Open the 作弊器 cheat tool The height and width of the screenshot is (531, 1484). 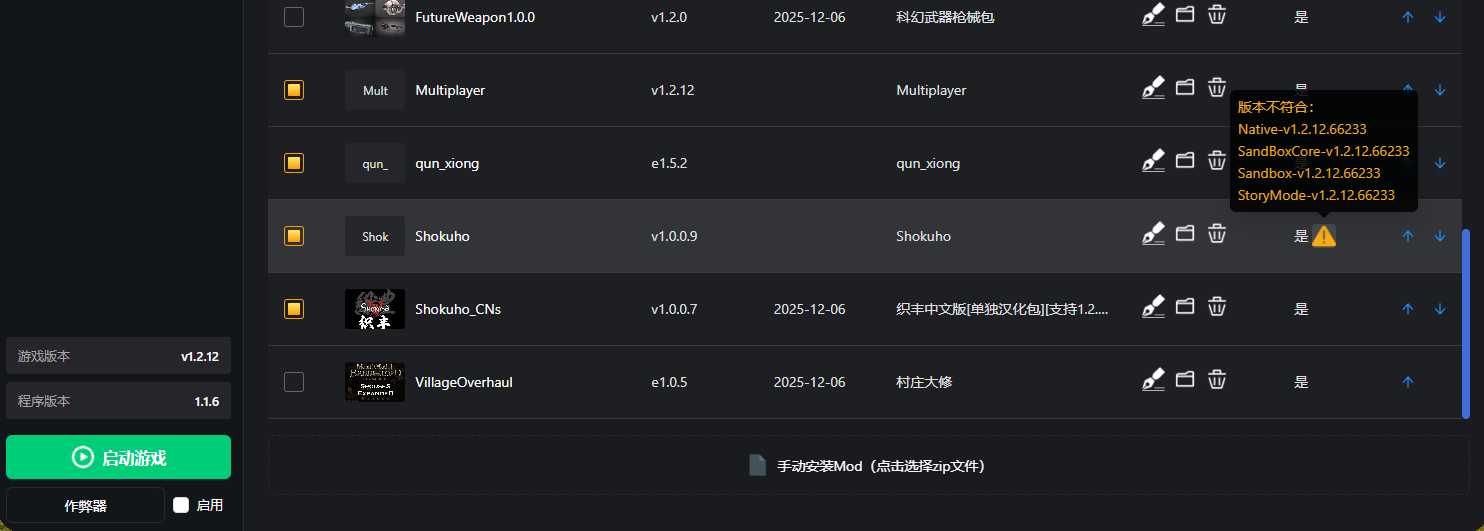pos(85,506)
